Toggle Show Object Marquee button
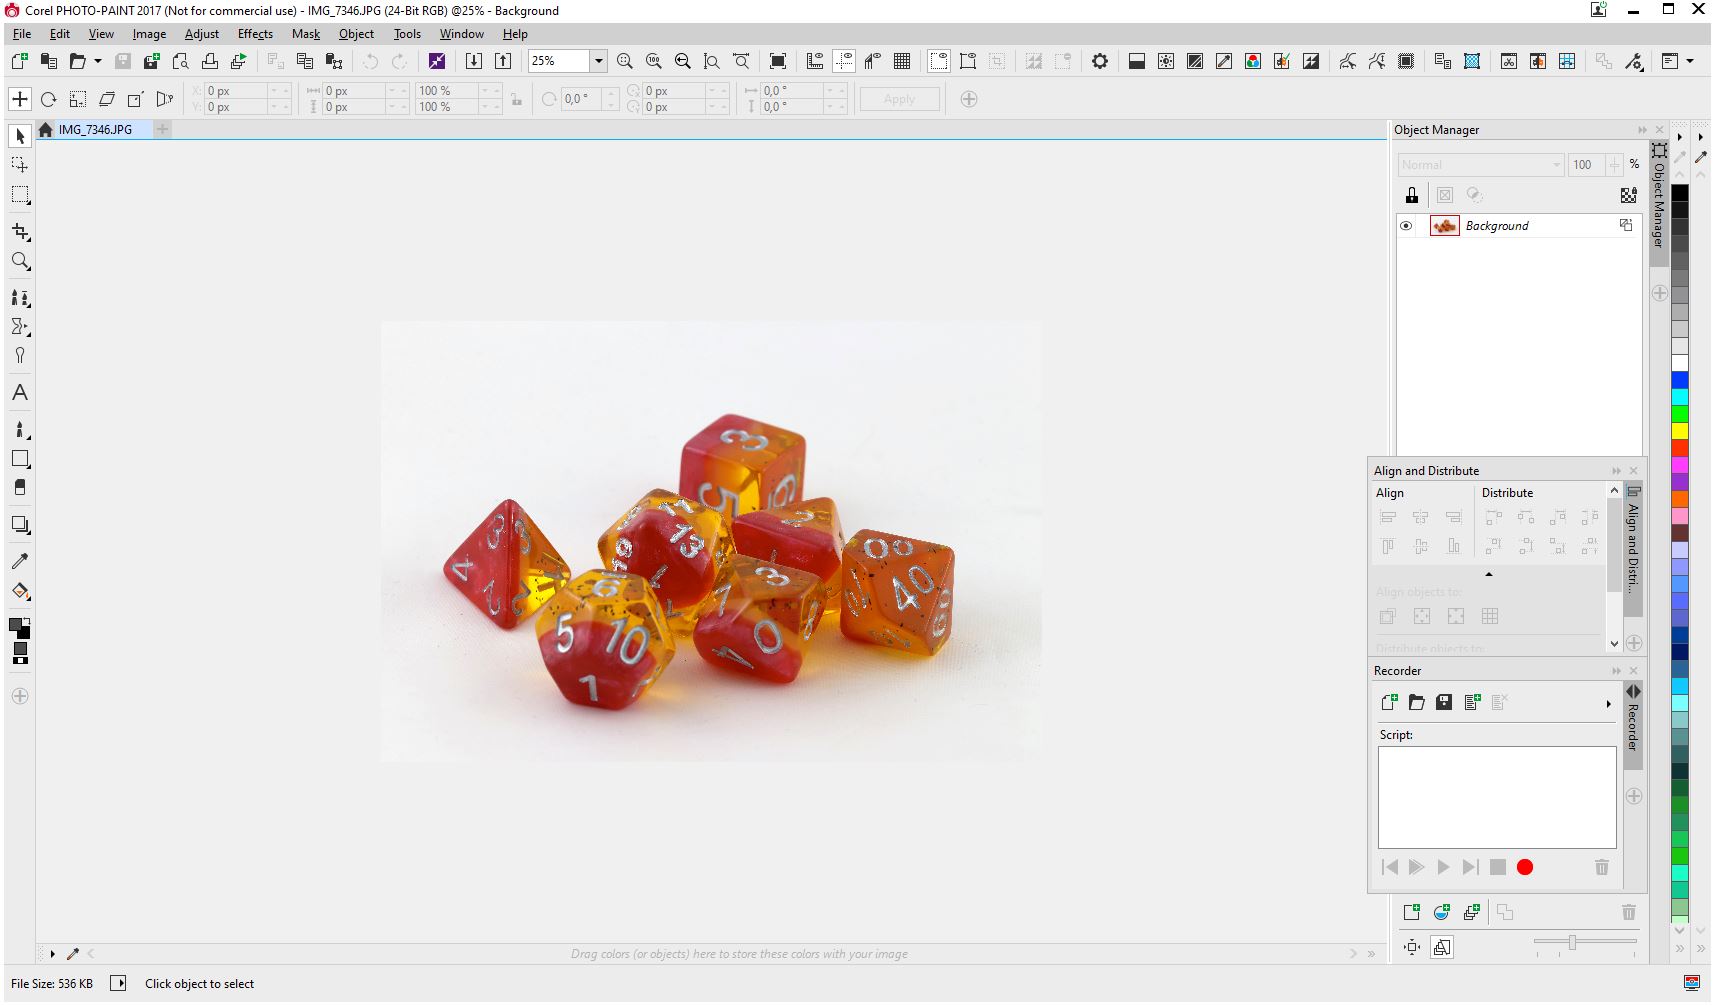The image size is (1713, 1005). point(968,61)
